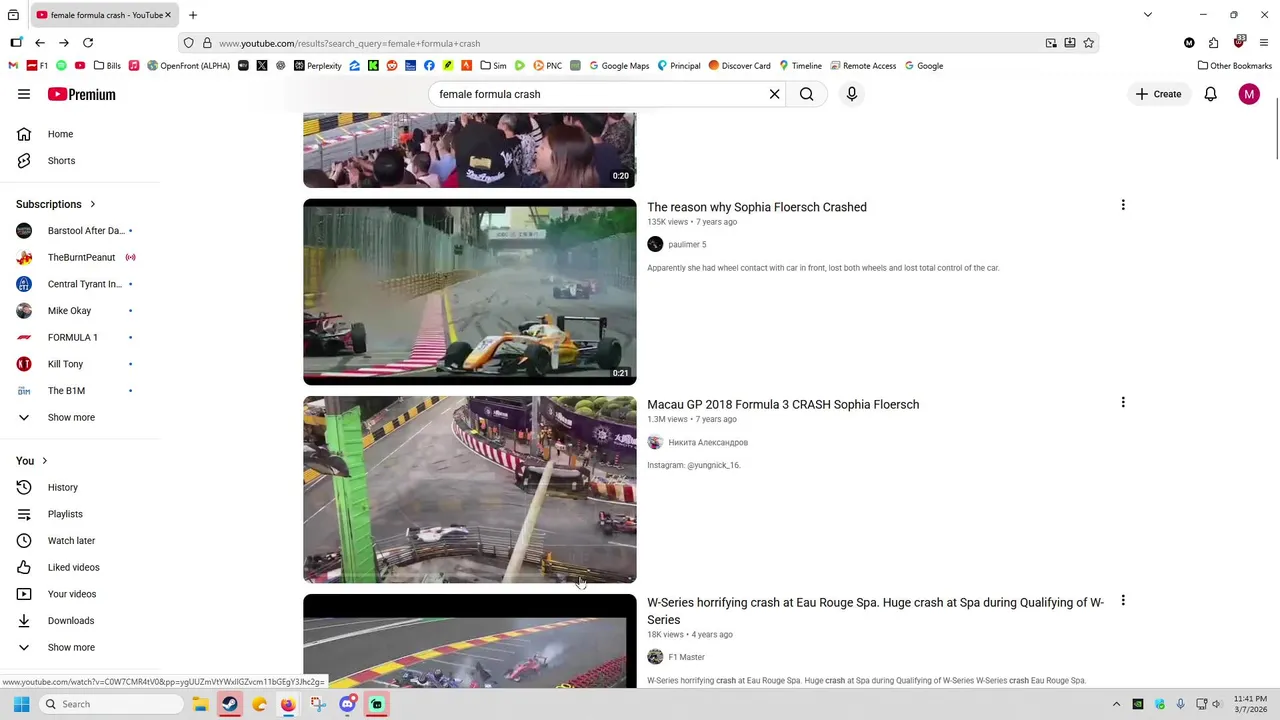Expand the Subscriptions section chevron
This screenshot has width=1280, height=720.
tap(93, 204)
